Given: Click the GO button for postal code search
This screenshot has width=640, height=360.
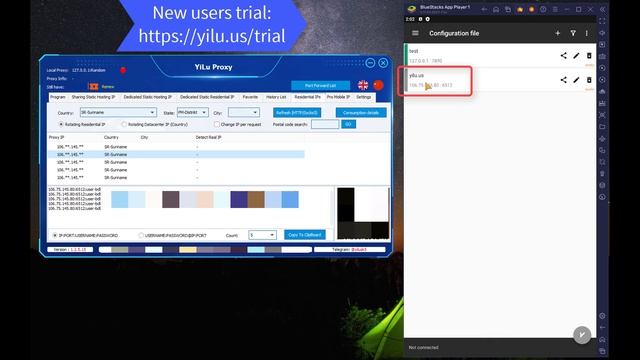Looking at the screenshot, I should [348, 124].
